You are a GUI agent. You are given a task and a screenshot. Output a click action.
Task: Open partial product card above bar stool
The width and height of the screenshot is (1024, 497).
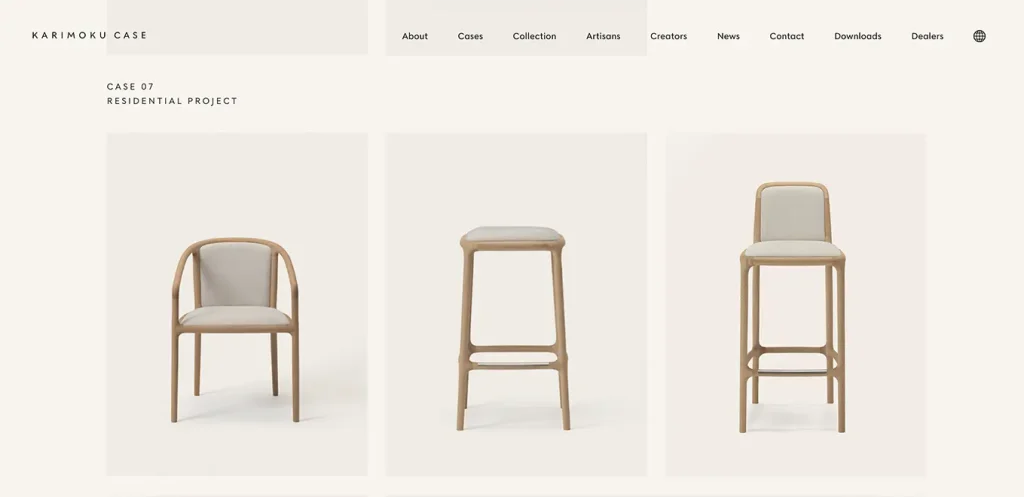point(516,27)
